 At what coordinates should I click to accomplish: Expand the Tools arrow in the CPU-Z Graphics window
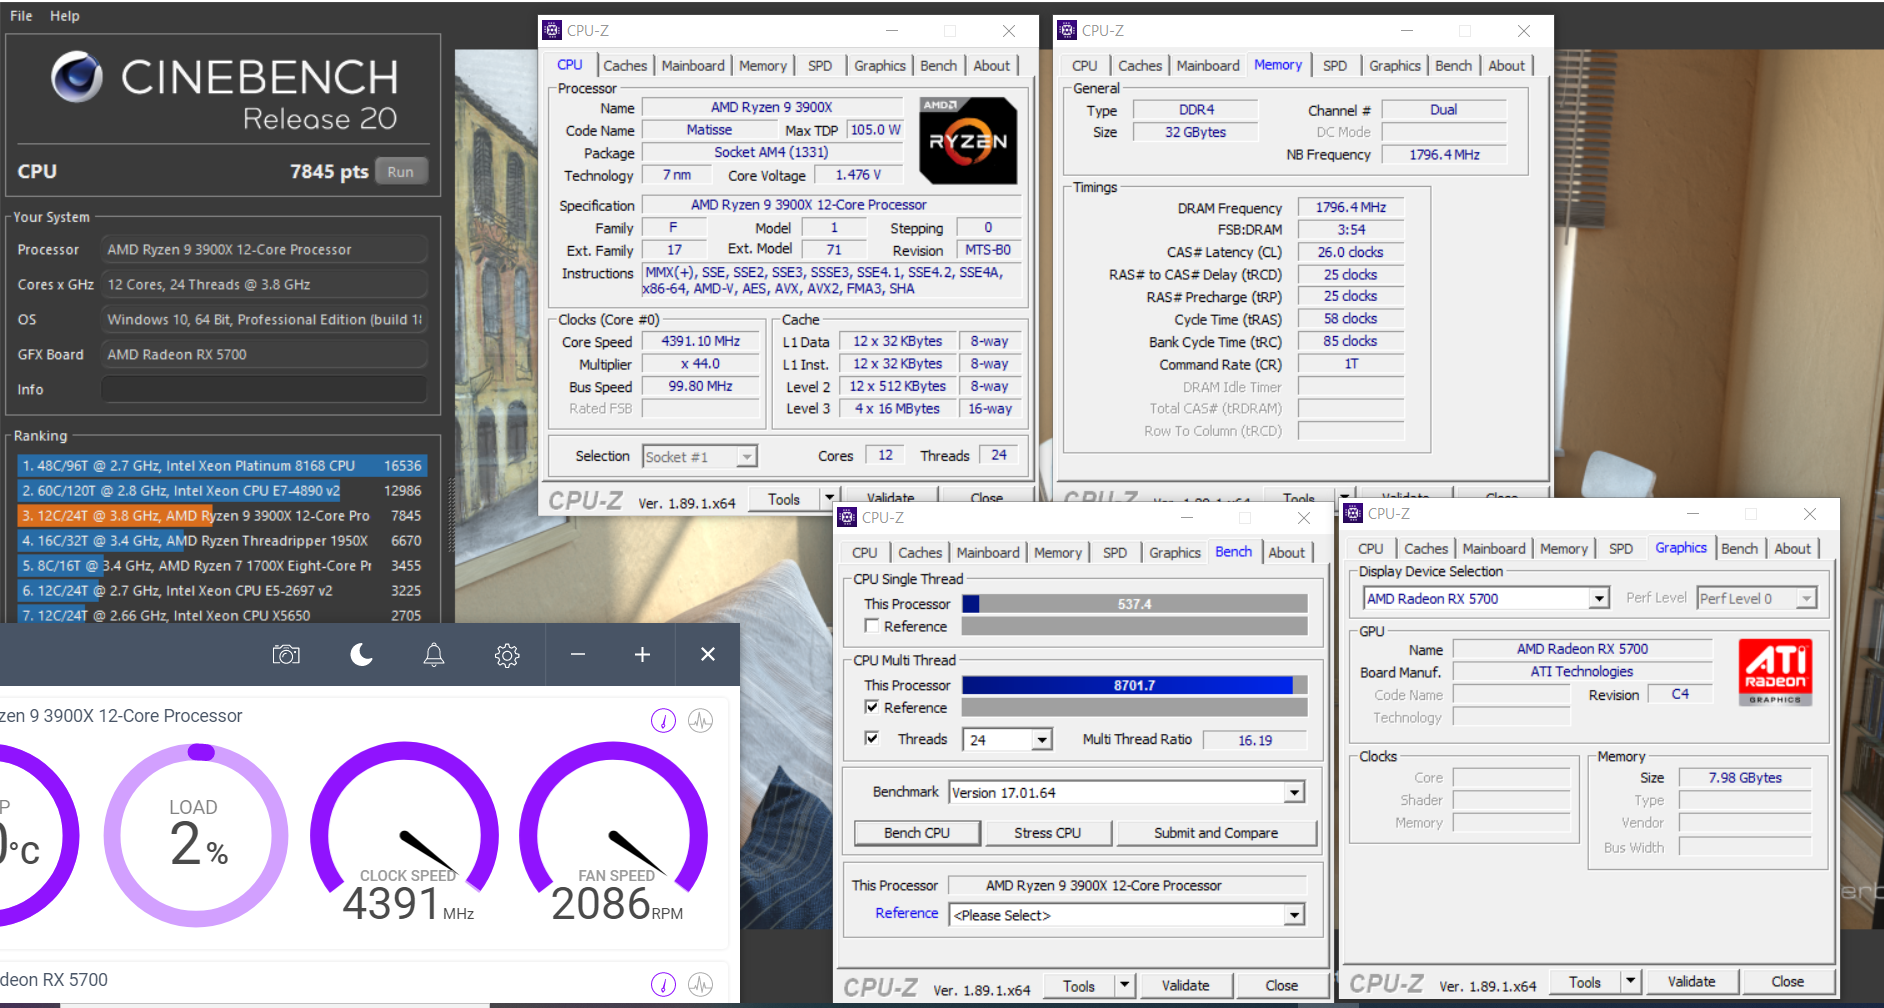coord(1631,982)
